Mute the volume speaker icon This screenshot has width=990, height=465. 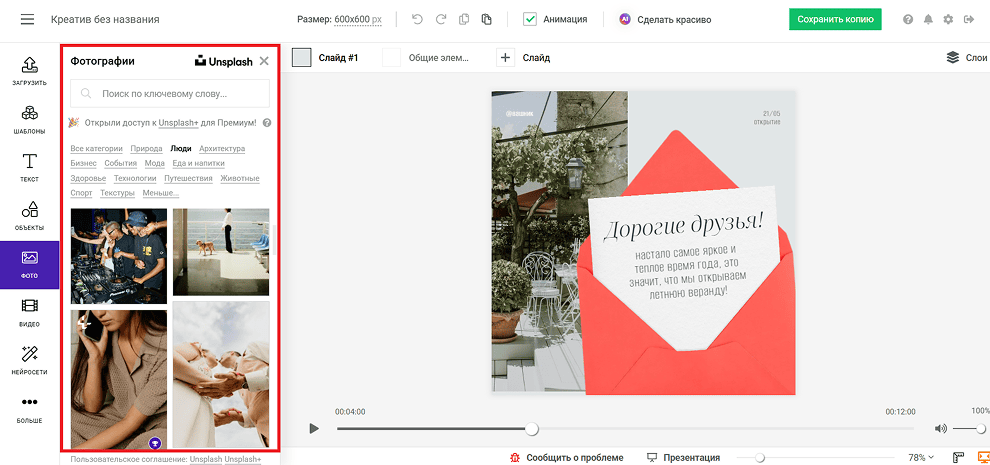941,429
